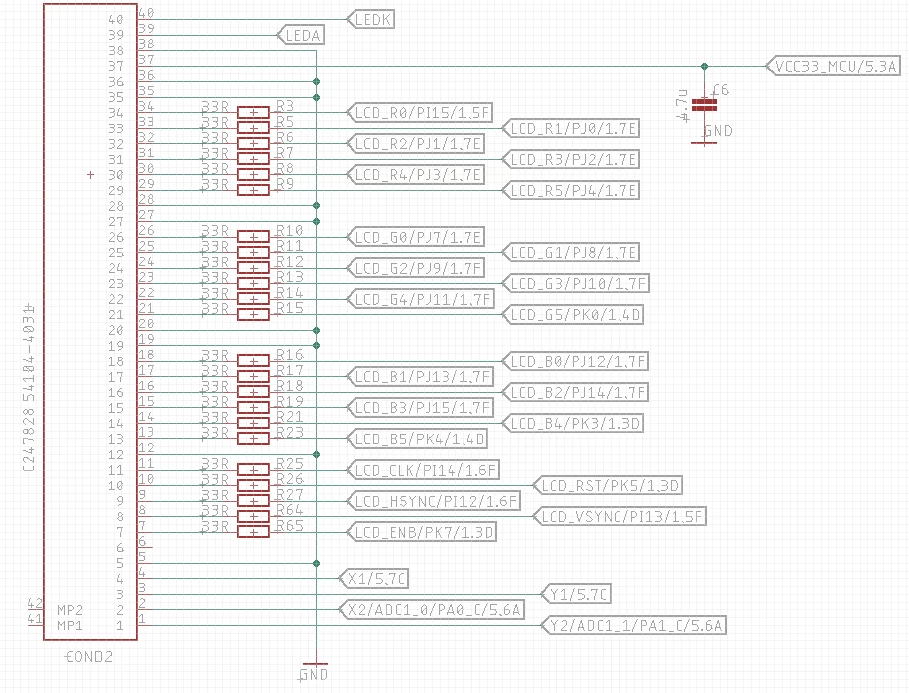Viewport: 909px width, 693px height.
Task: Select the CON02 connector name
Action: 89,657
